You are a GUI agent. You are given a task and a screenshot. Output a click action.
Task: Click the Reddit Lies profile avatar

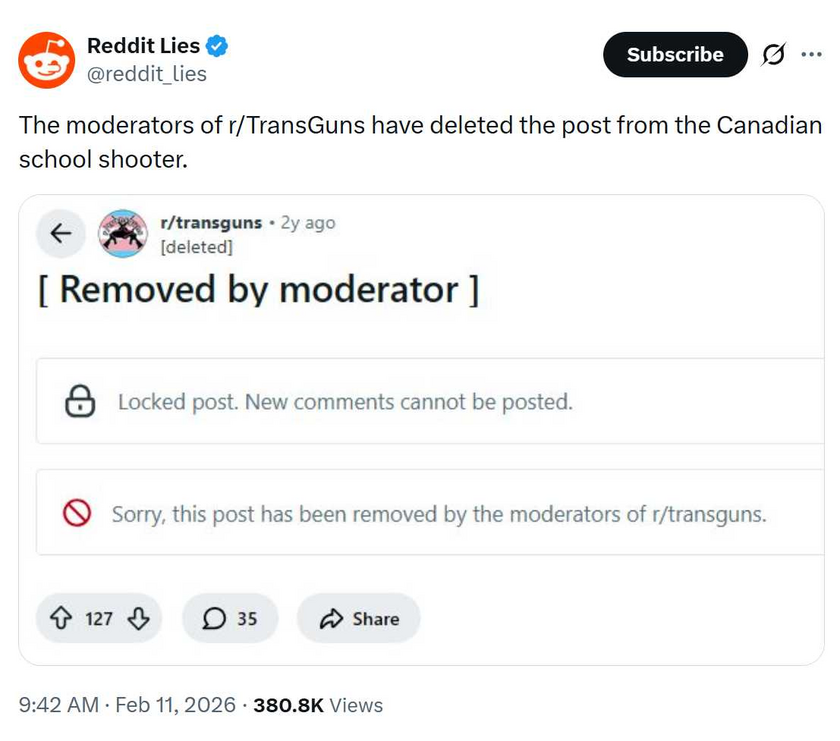(47, 59)
